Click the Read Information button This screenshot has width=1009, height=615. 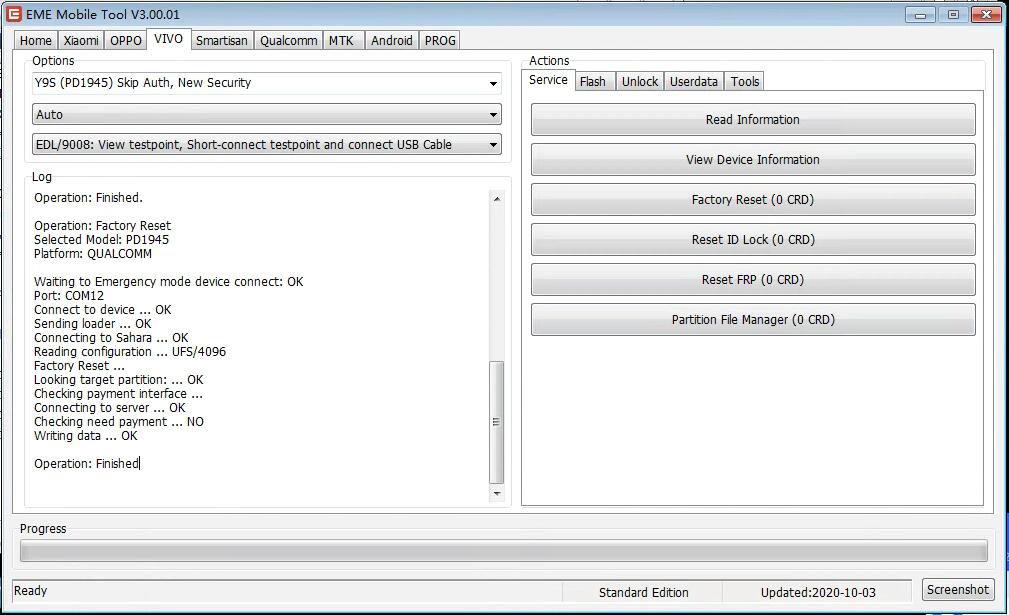[753, 120]
